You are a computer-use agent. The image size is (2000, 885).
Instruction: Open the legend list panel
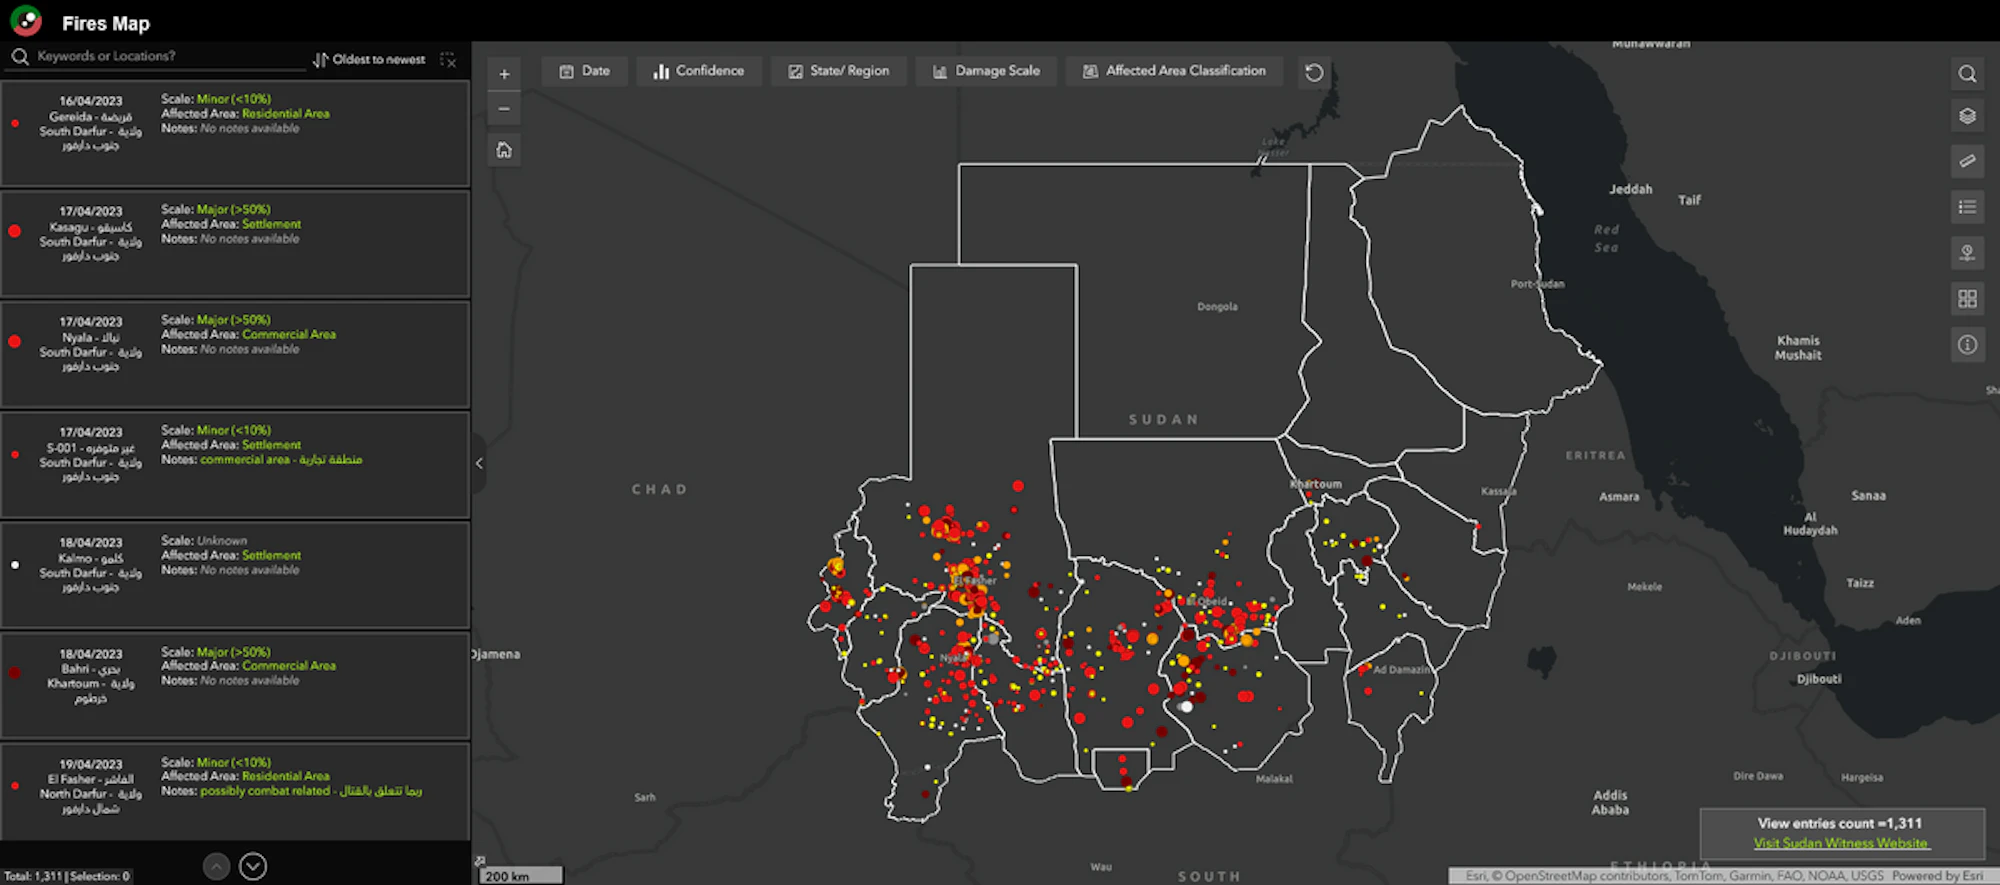(1966, 207)
